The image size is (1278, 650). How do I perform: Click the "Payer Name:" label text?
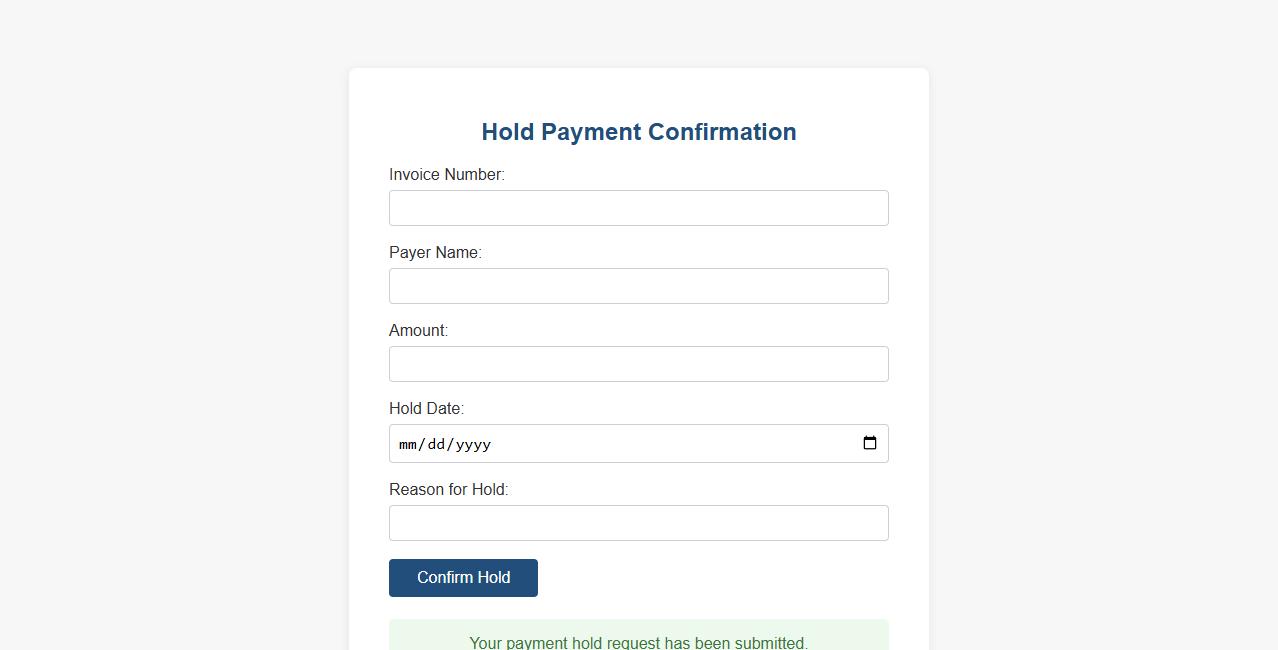coord(435,252)
